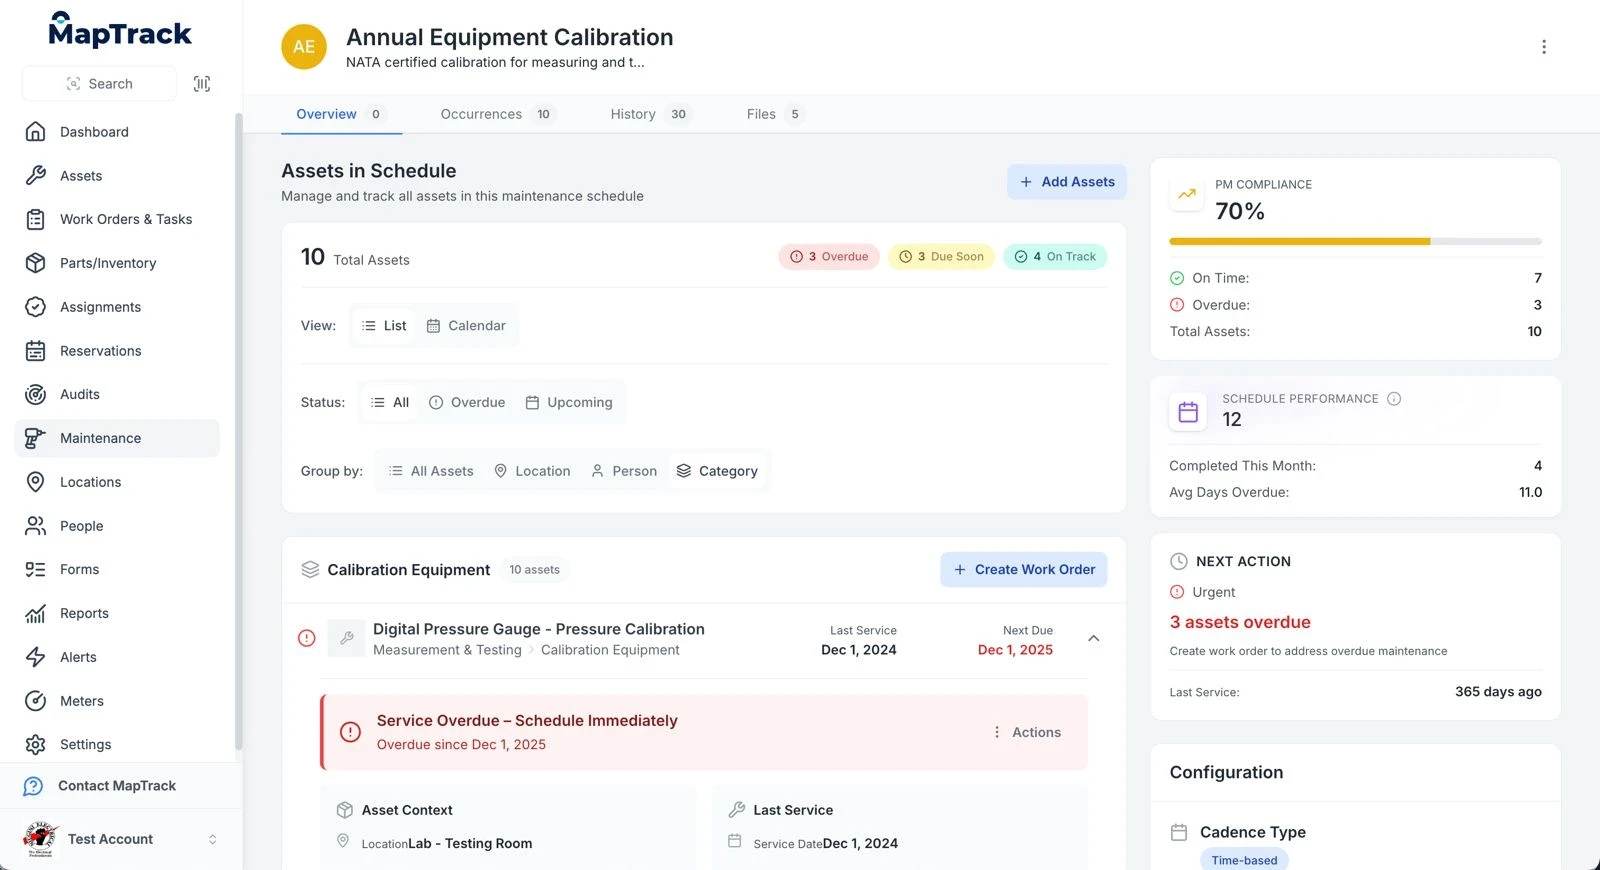
Task: Click the PM Compliance trend icon
Action: [1187, 194]
